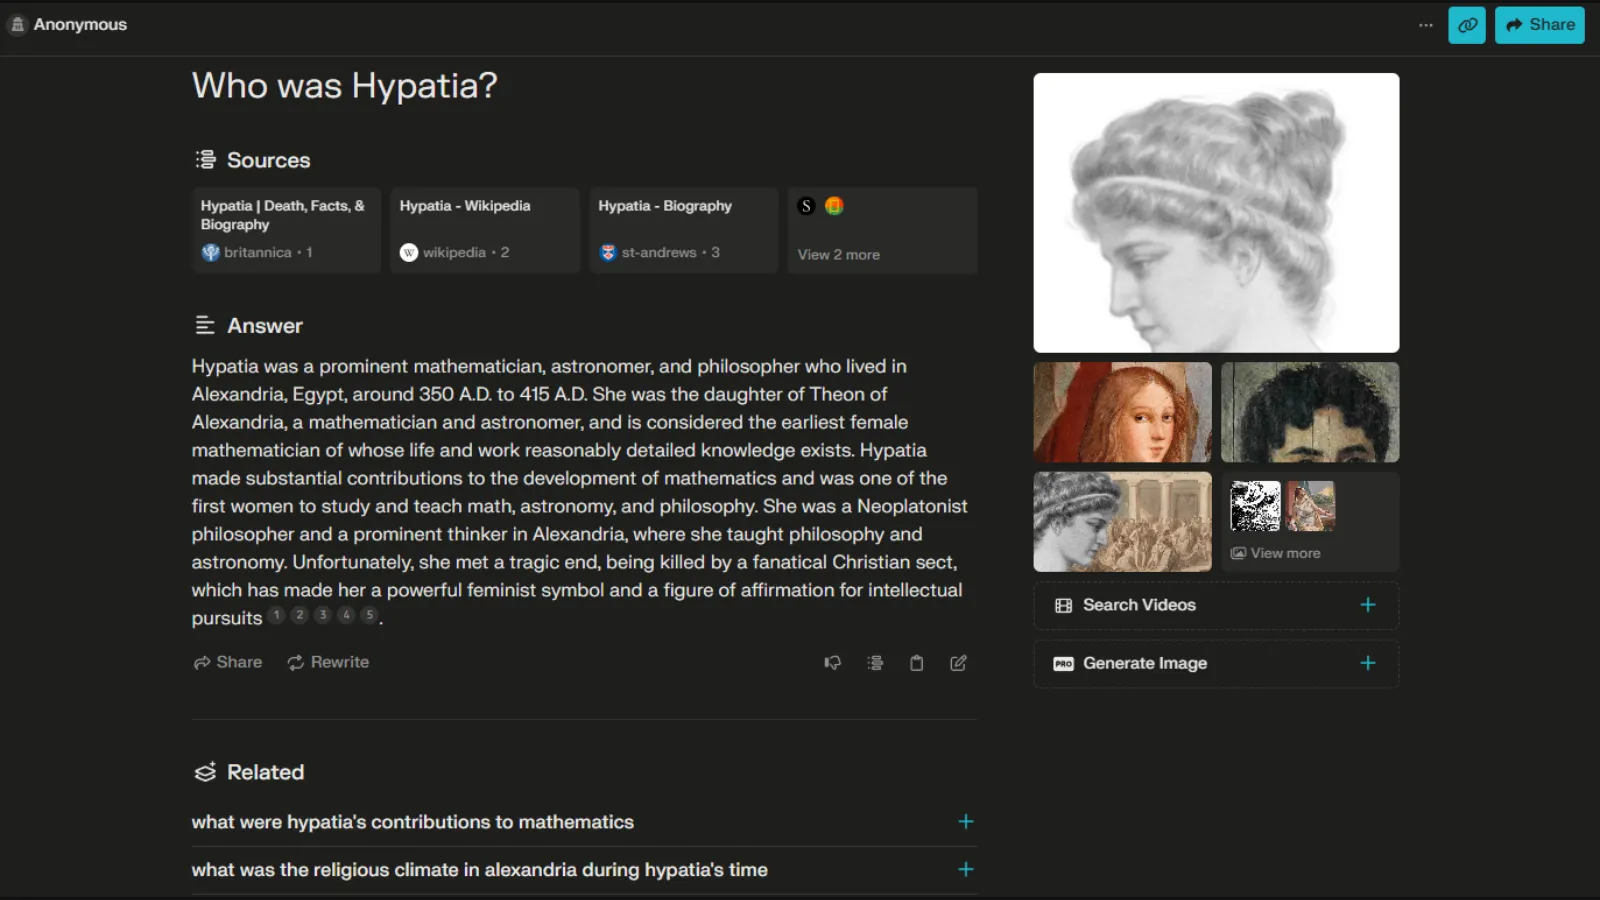
Task: Click the thumbs down feedback icon
Action: (x=832, y=663)
